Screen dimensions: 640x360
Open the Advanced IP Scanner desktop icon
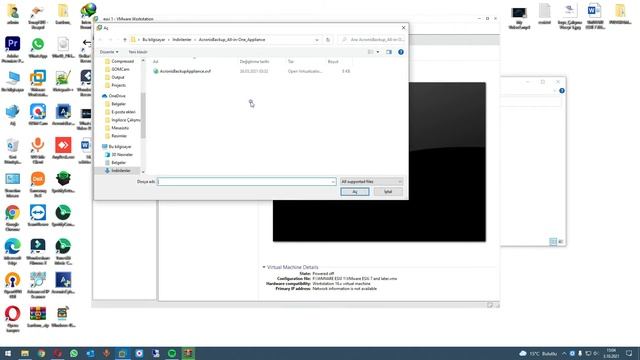tap(38, 285)
